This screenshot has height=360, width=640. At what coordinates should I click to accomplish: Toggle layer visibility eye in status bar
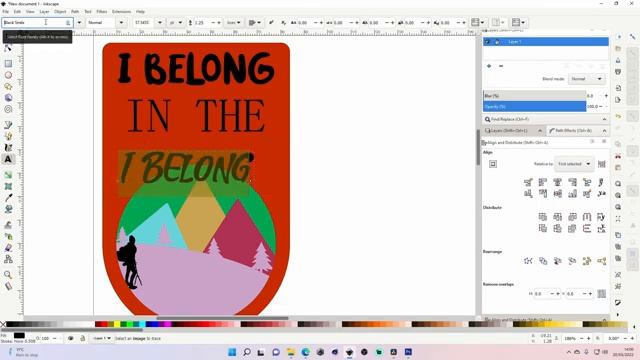point(71,338)
